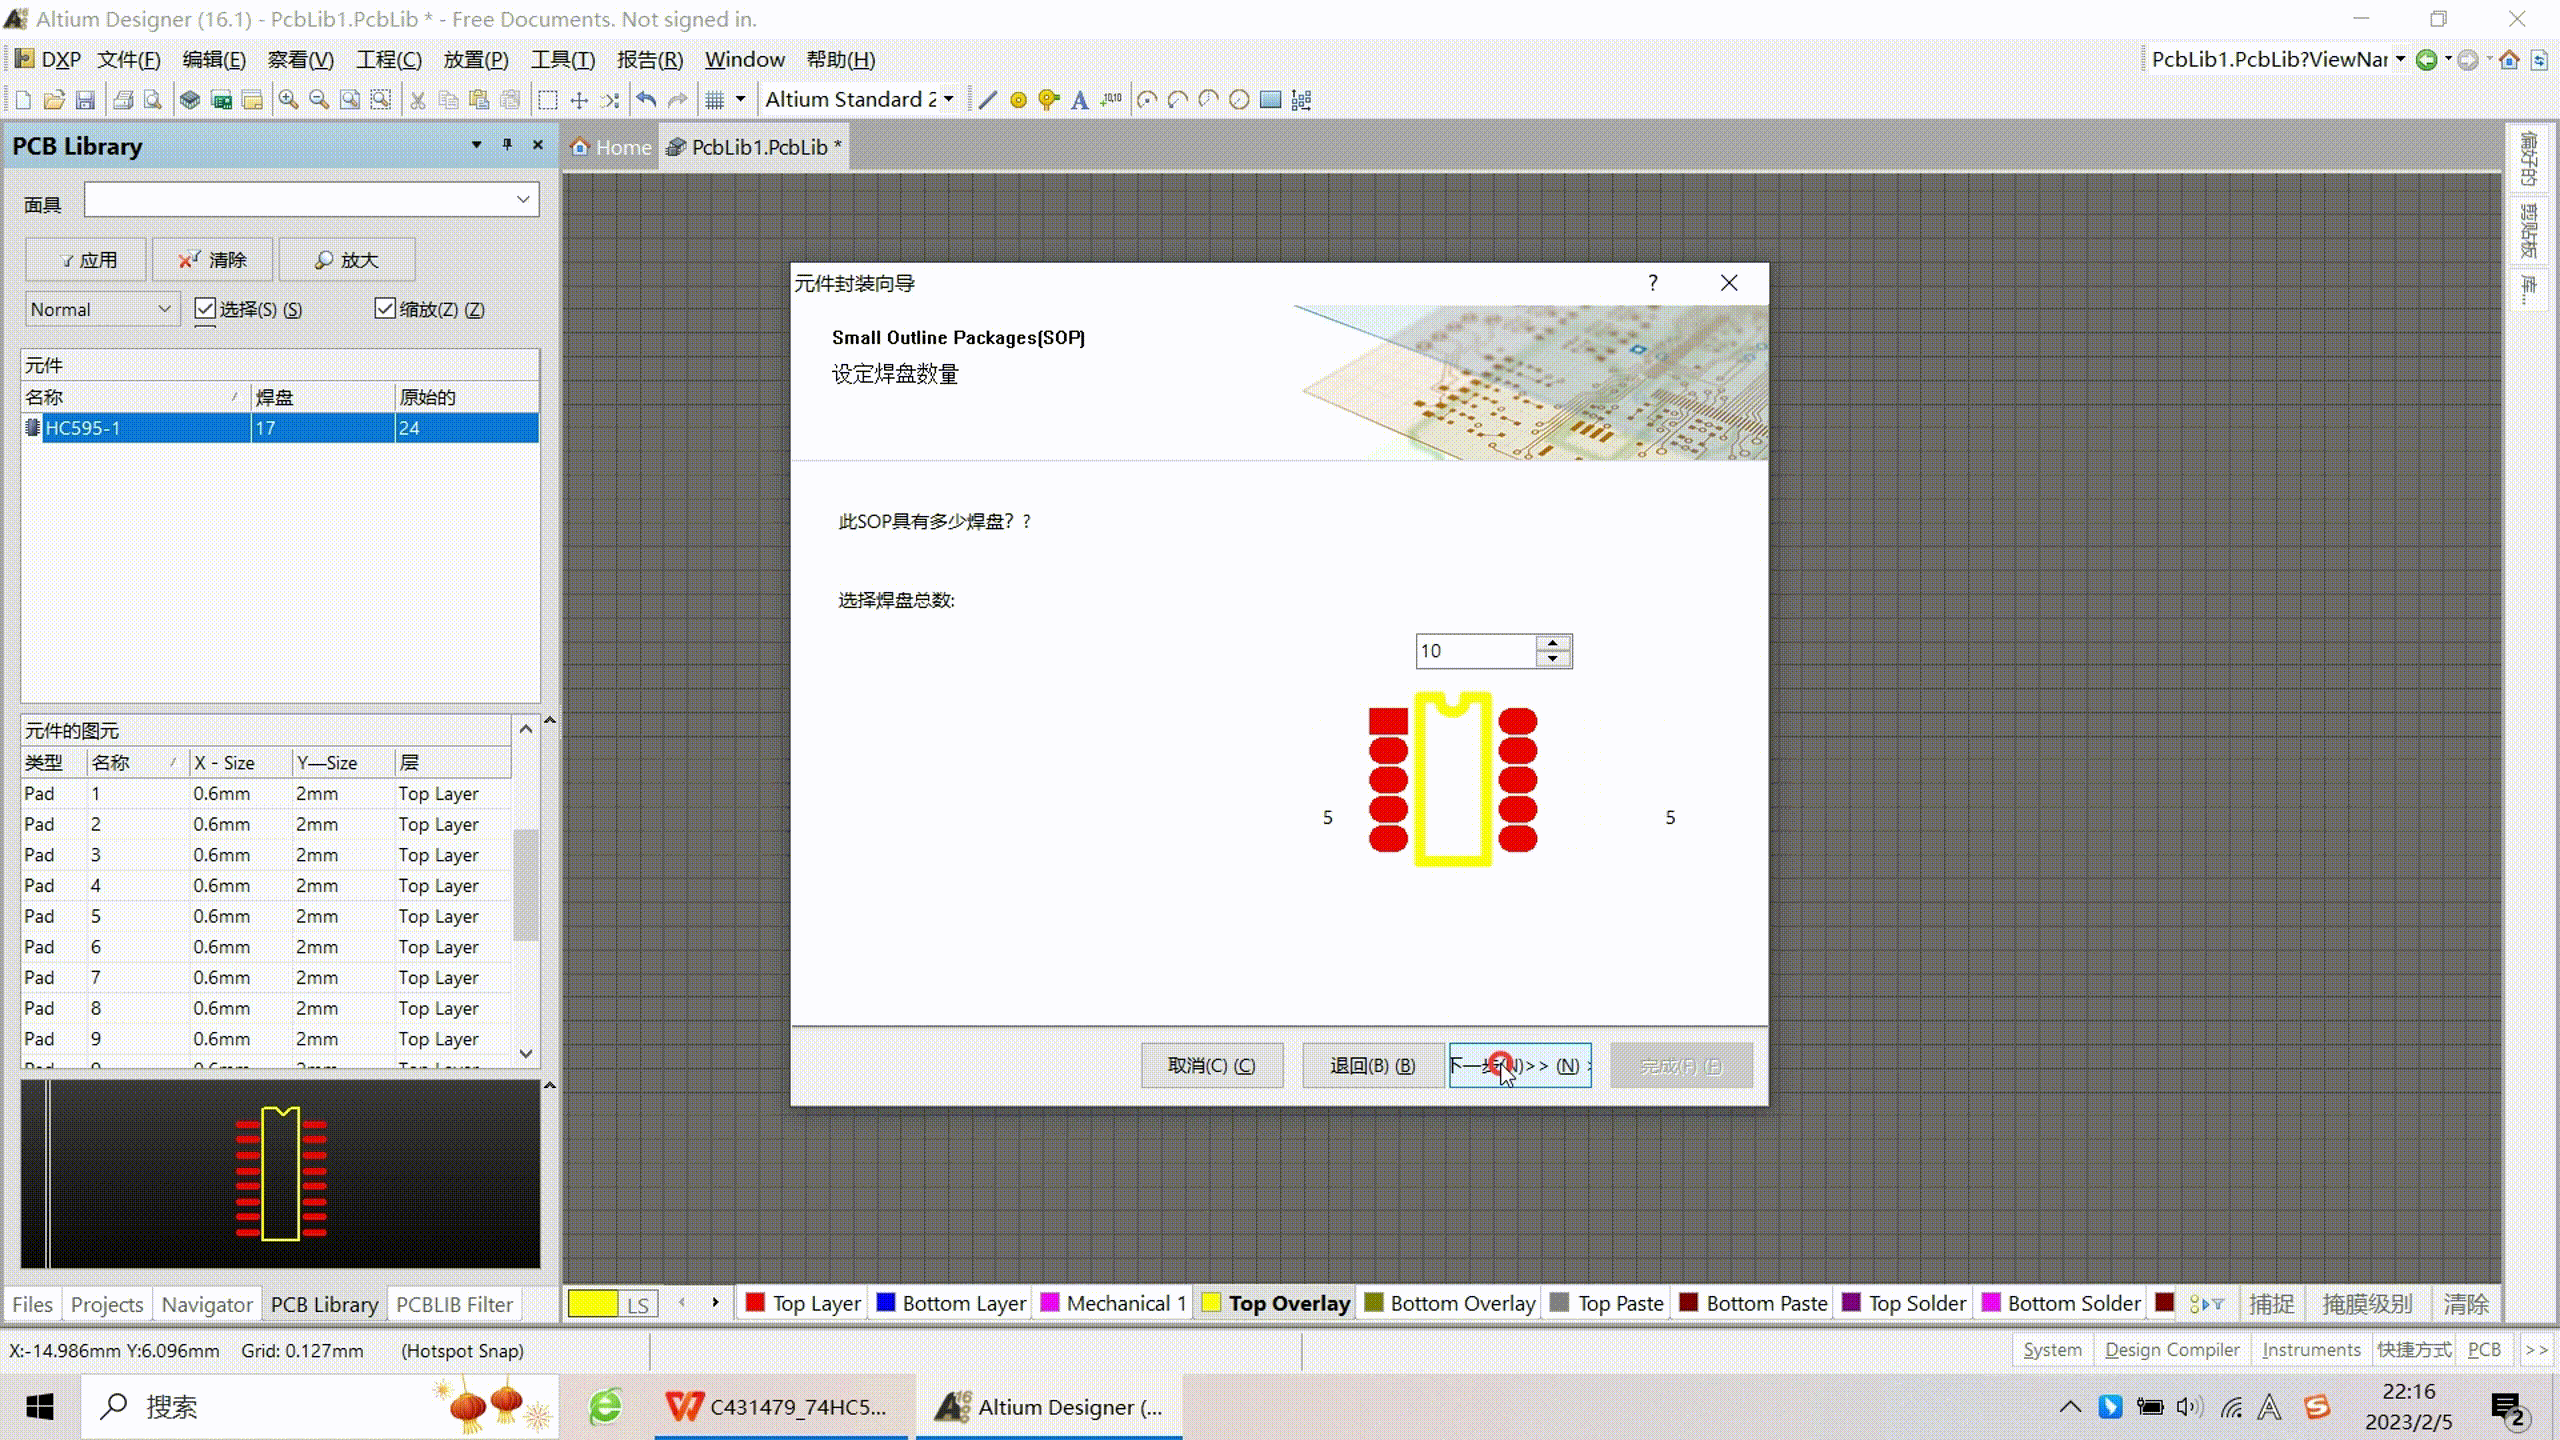The image size is (2560, 1440).
Task: Expand the Altium Standard 2D view dropdown
Action: (948, 99)
